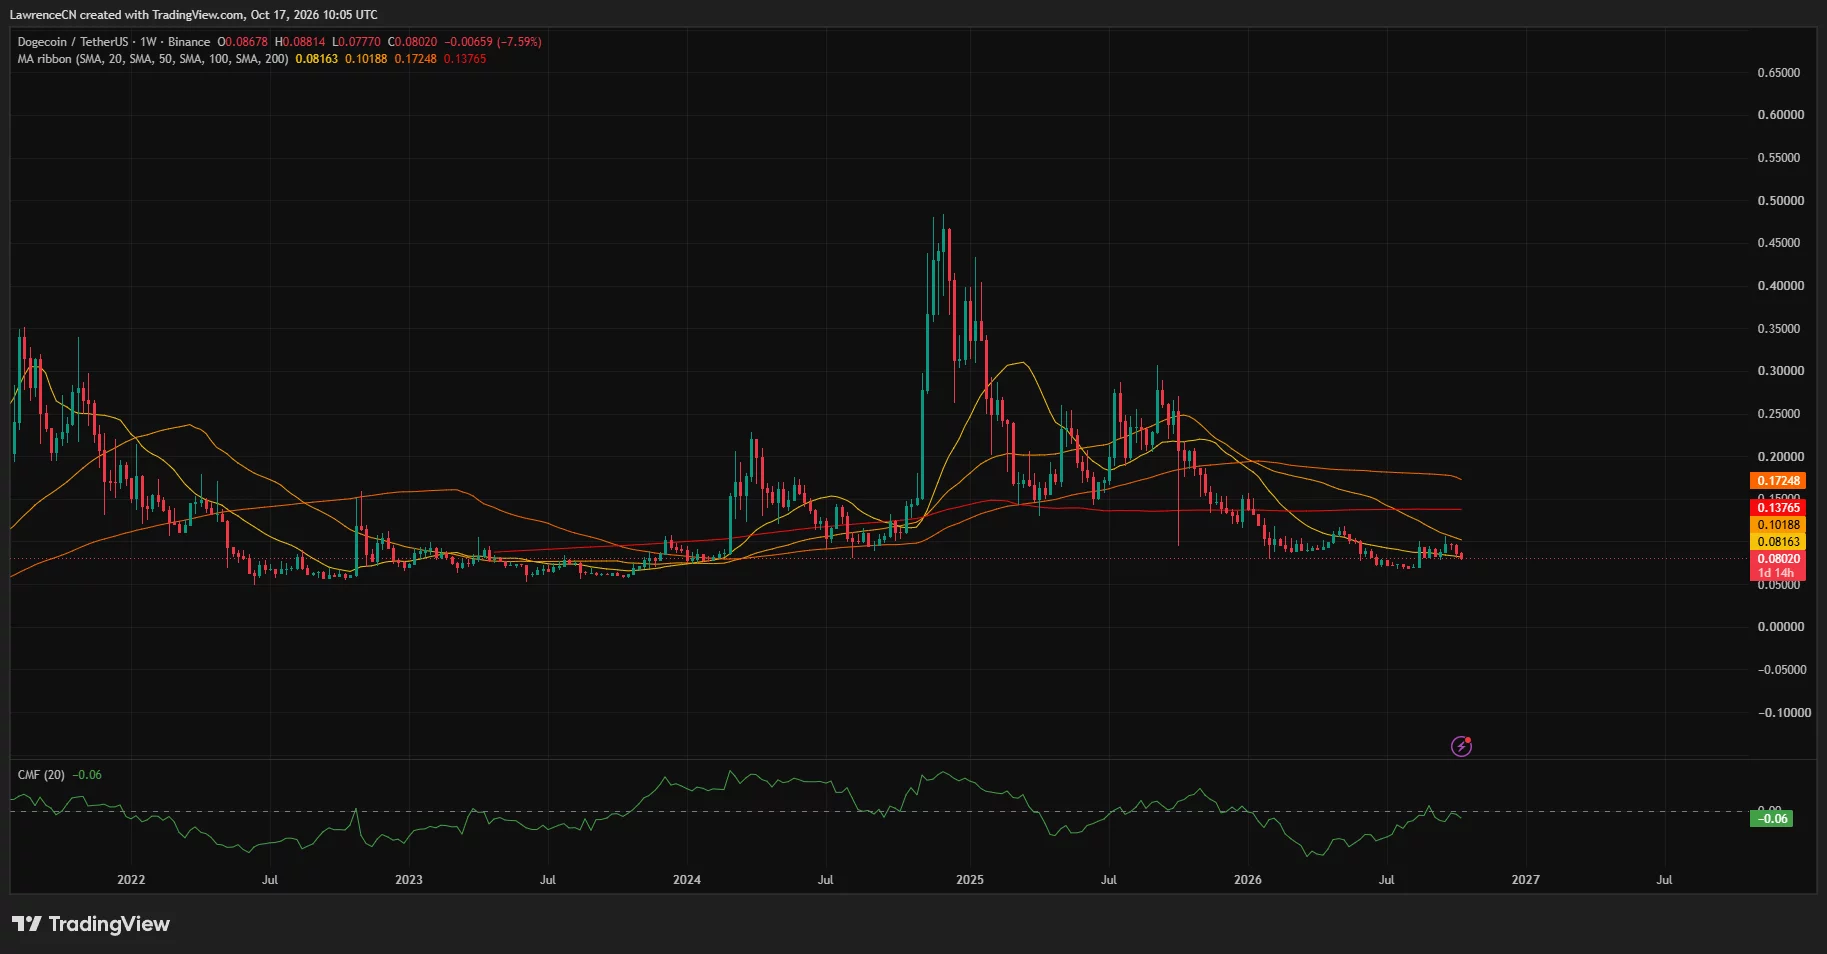
Task: Click the 0.35000 price scale label
Action: pos(1781,329)
